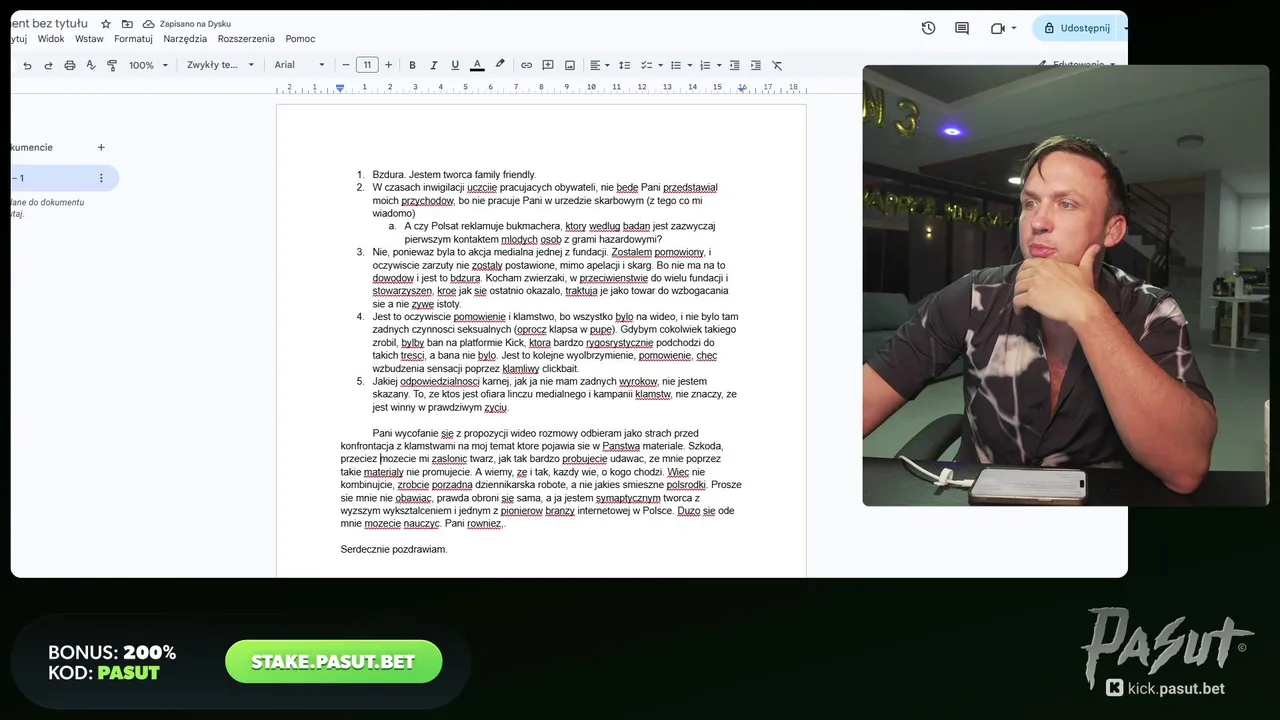Click the document title field
The height and width of the screenshot is (720, 1280).
[49, 23]
